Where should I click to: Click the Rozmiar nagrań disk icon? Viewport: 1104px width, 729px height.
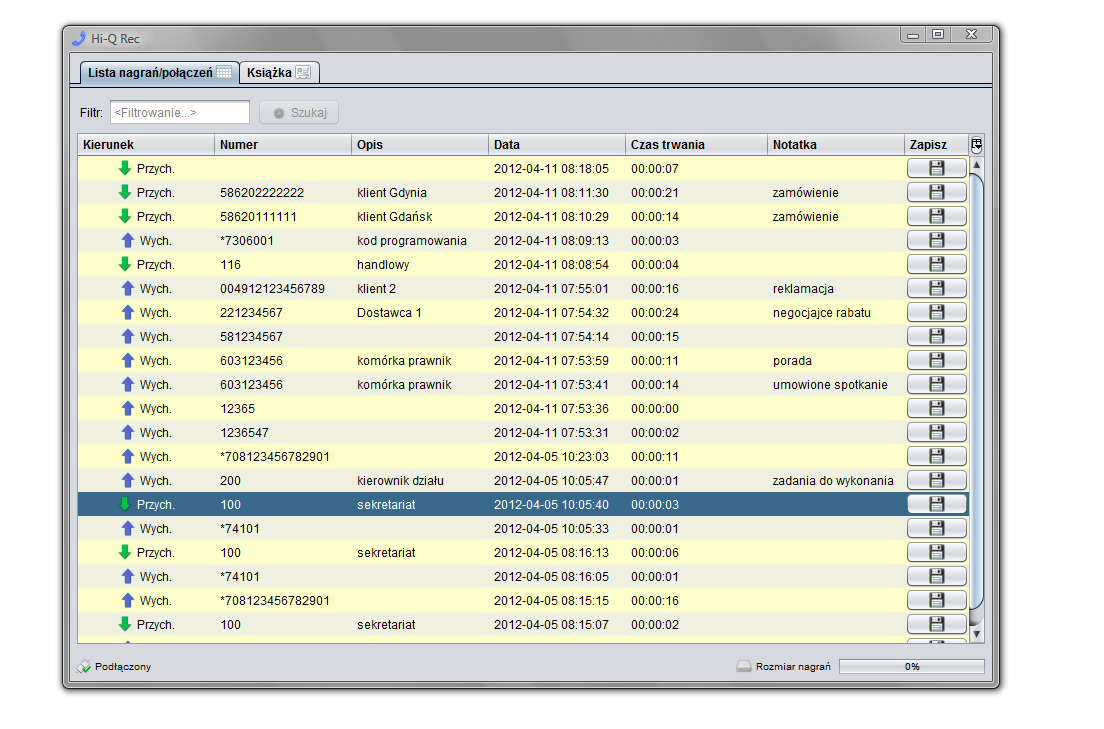744,666
